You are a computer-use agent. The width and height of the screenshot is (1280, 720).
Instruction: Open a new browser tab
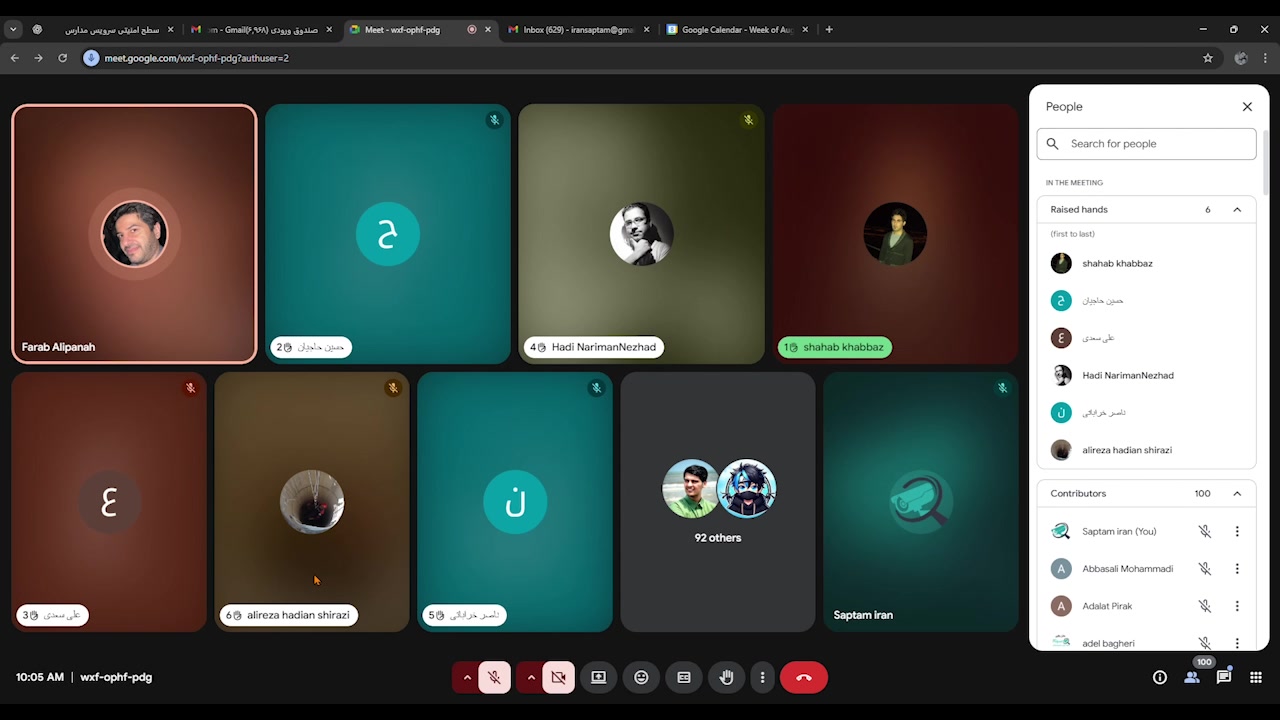tap(829, 30)
